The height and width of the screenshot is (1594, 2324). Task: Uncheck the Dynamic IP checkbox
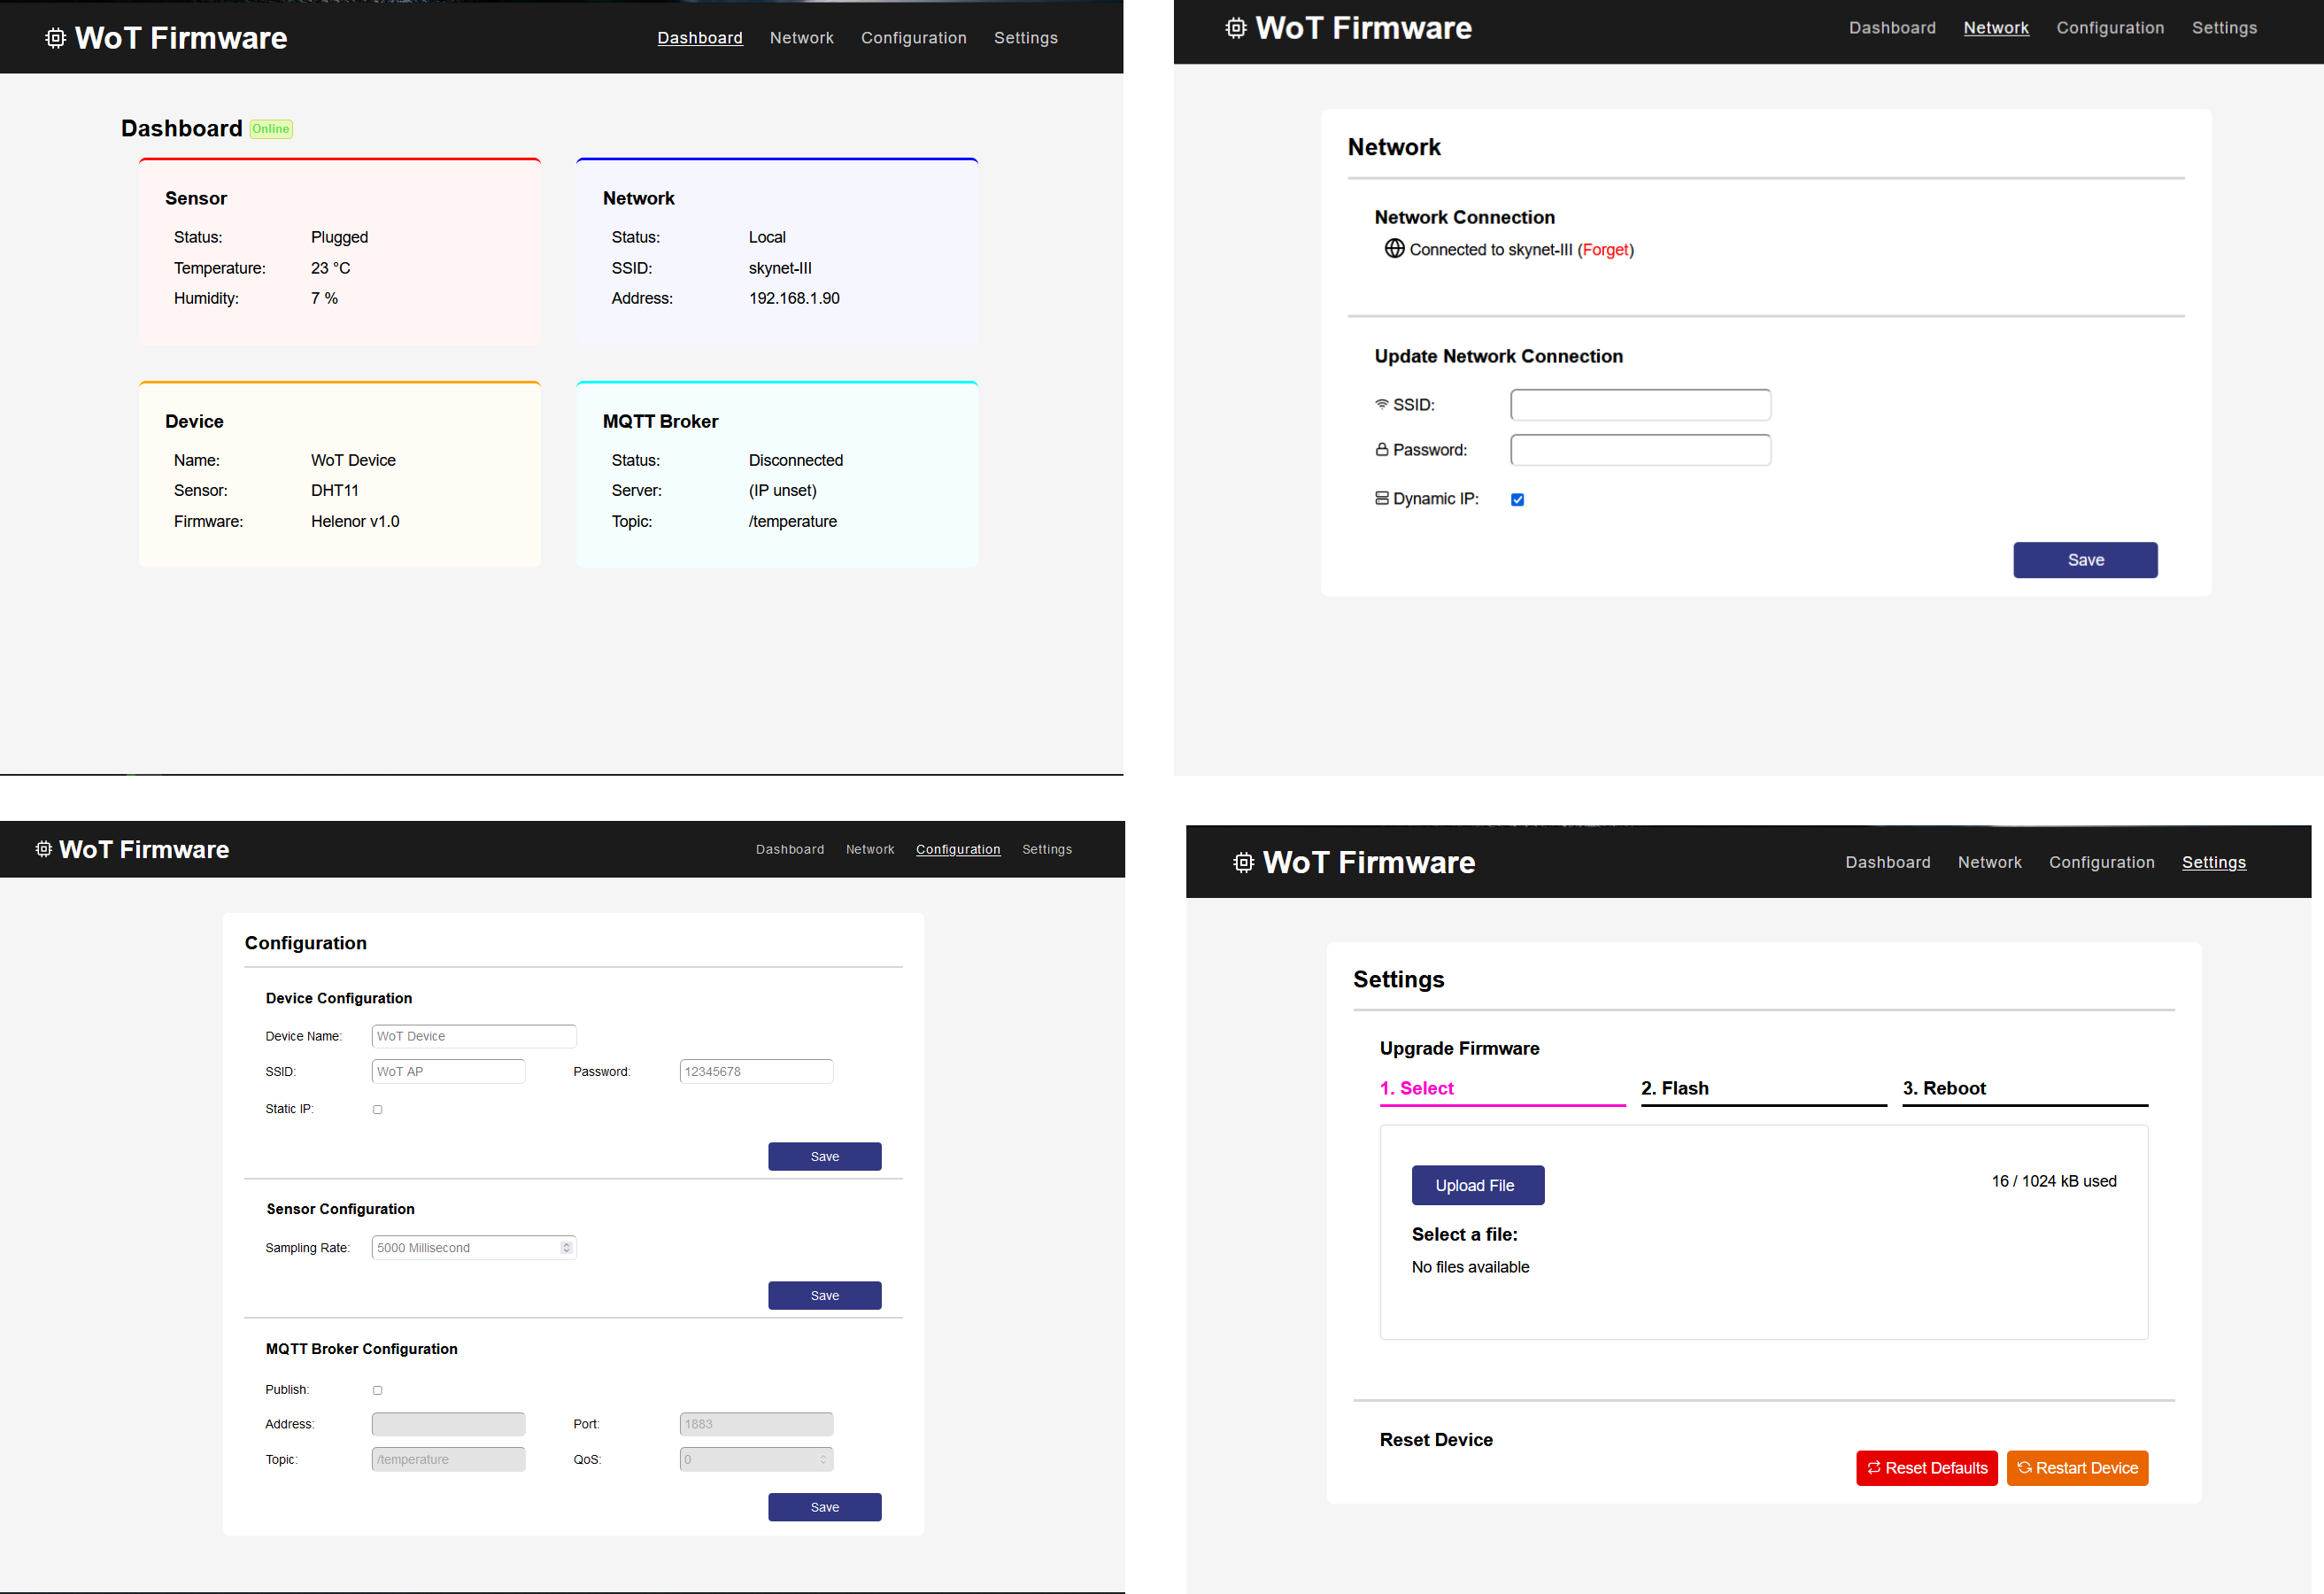pyautogui.click(x=1517, y=499)
